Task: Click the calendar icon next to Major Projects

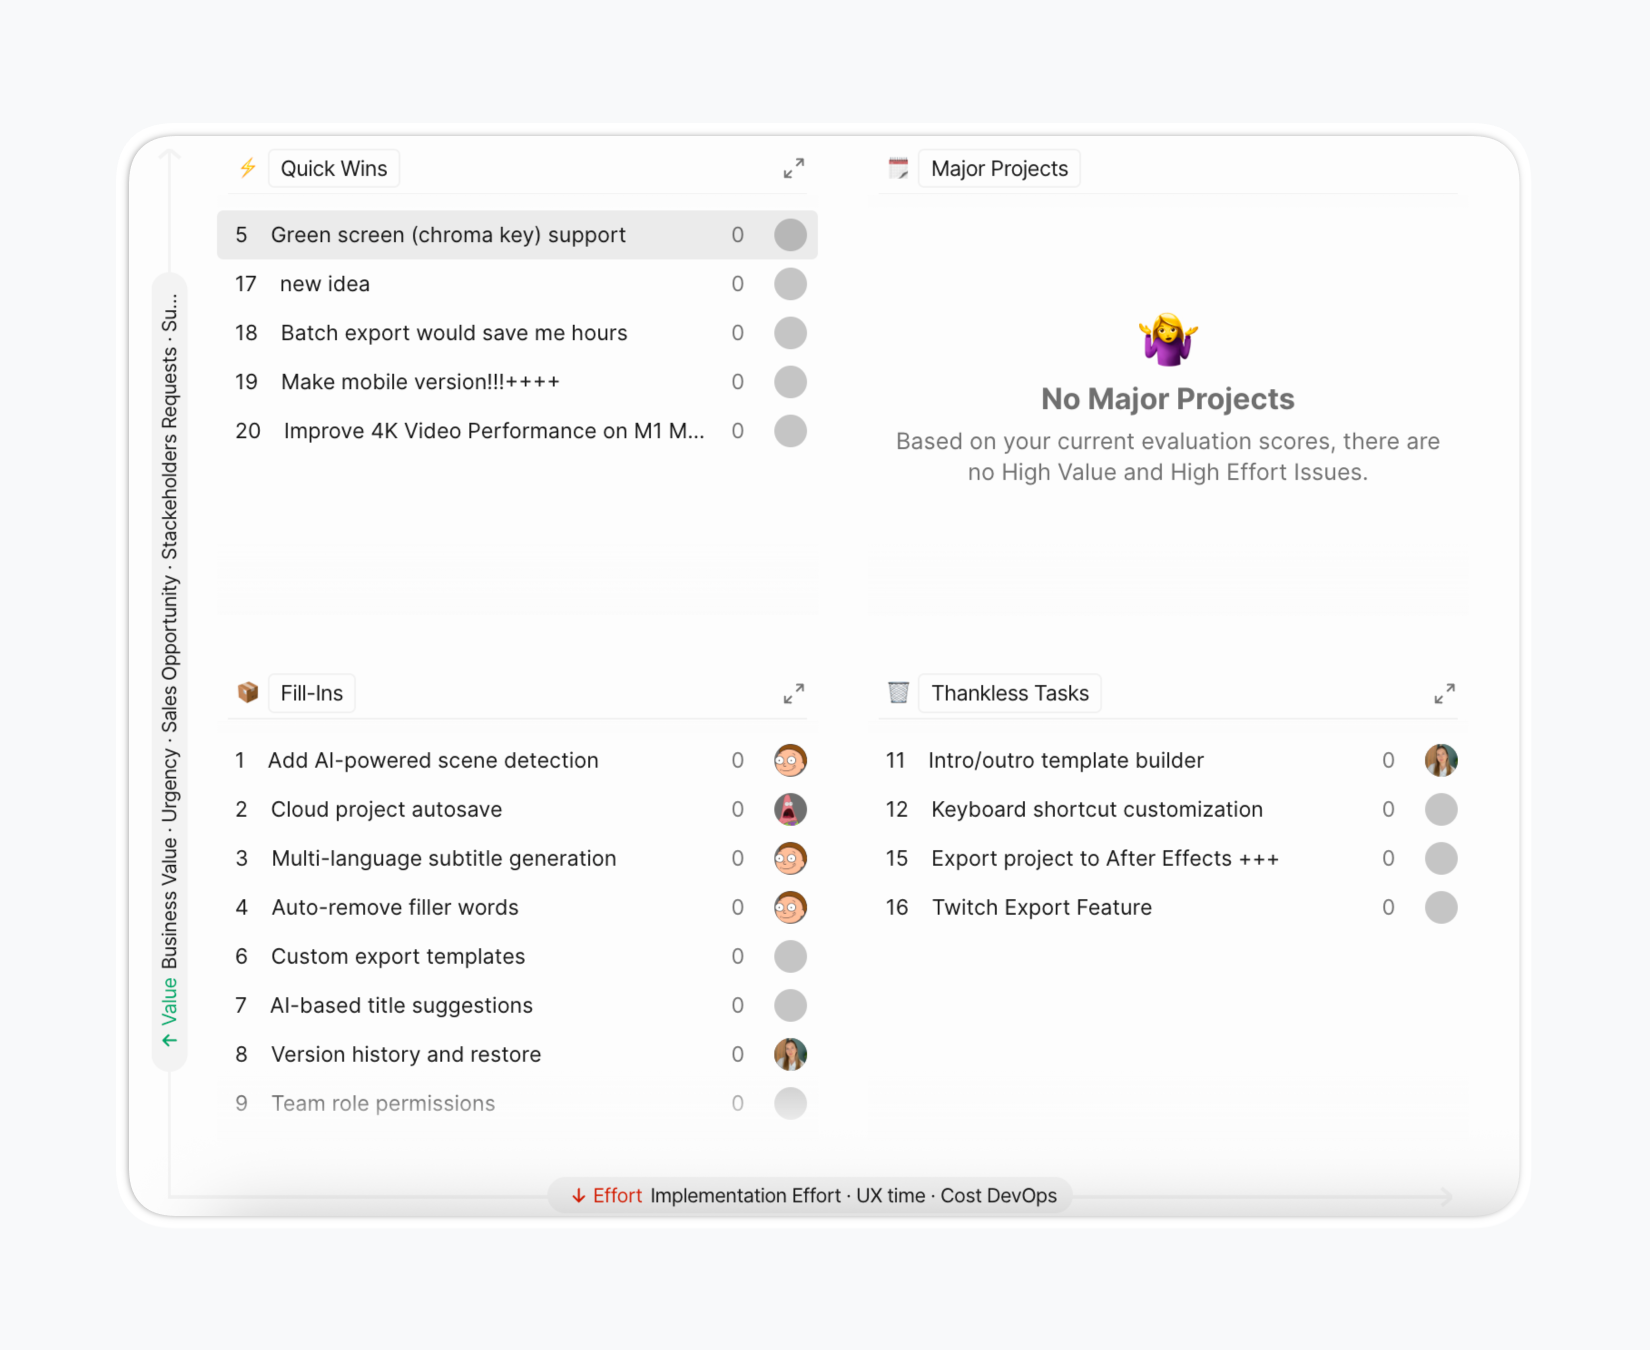Action: [898, 168]
